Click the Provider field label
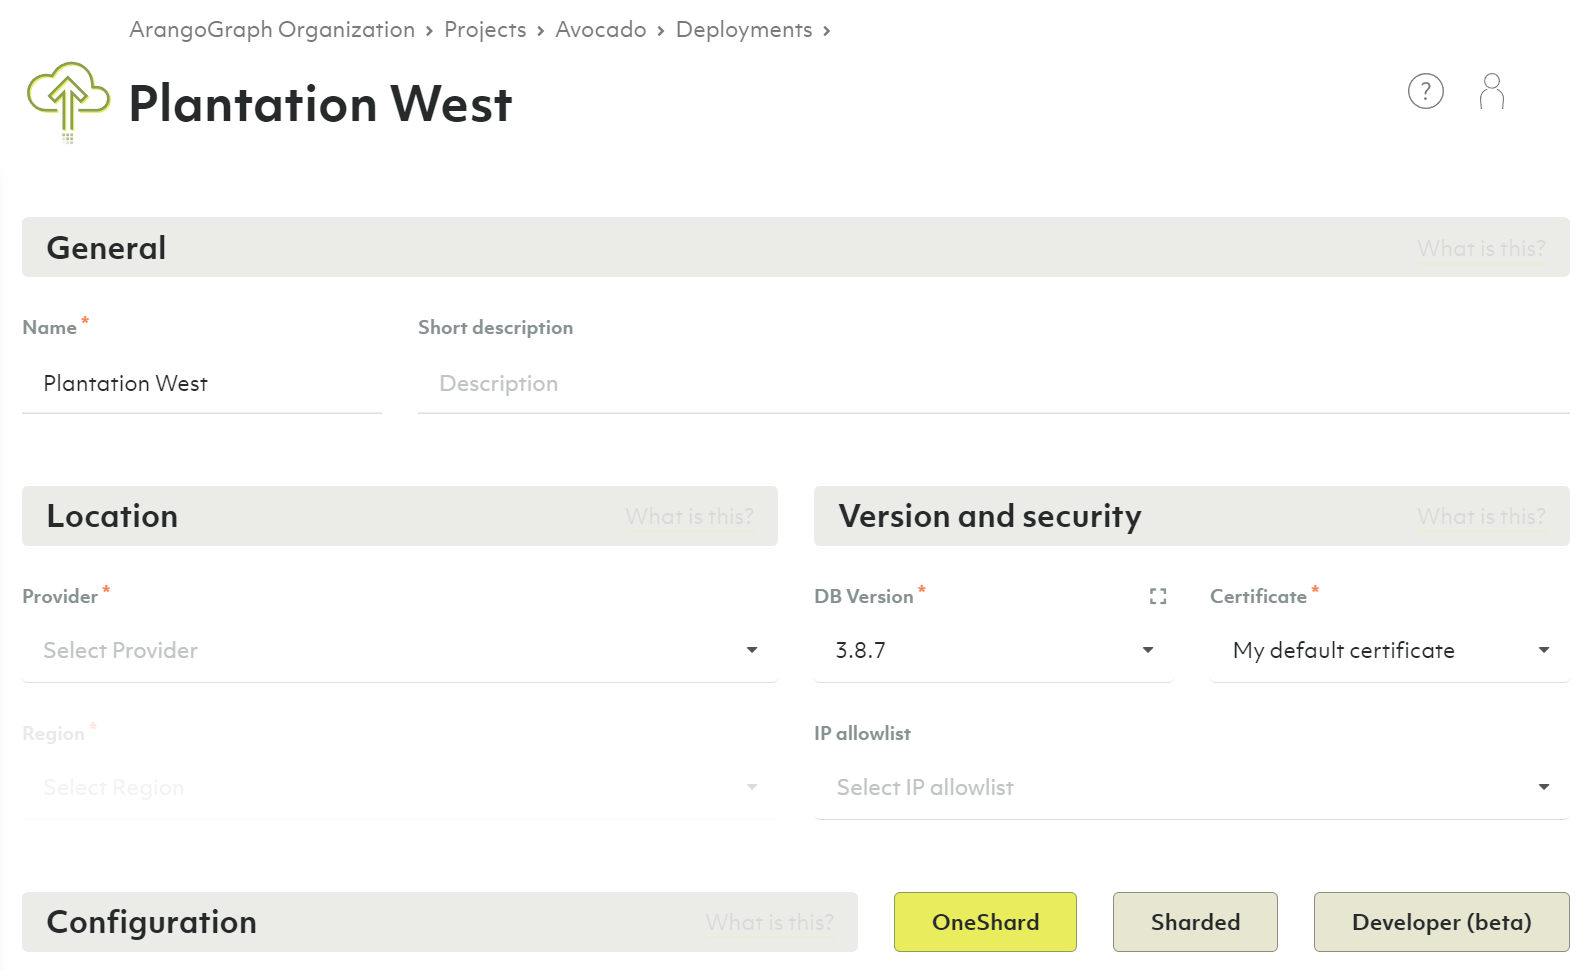This screenshot has width=1591, height=970. point(60,597)
